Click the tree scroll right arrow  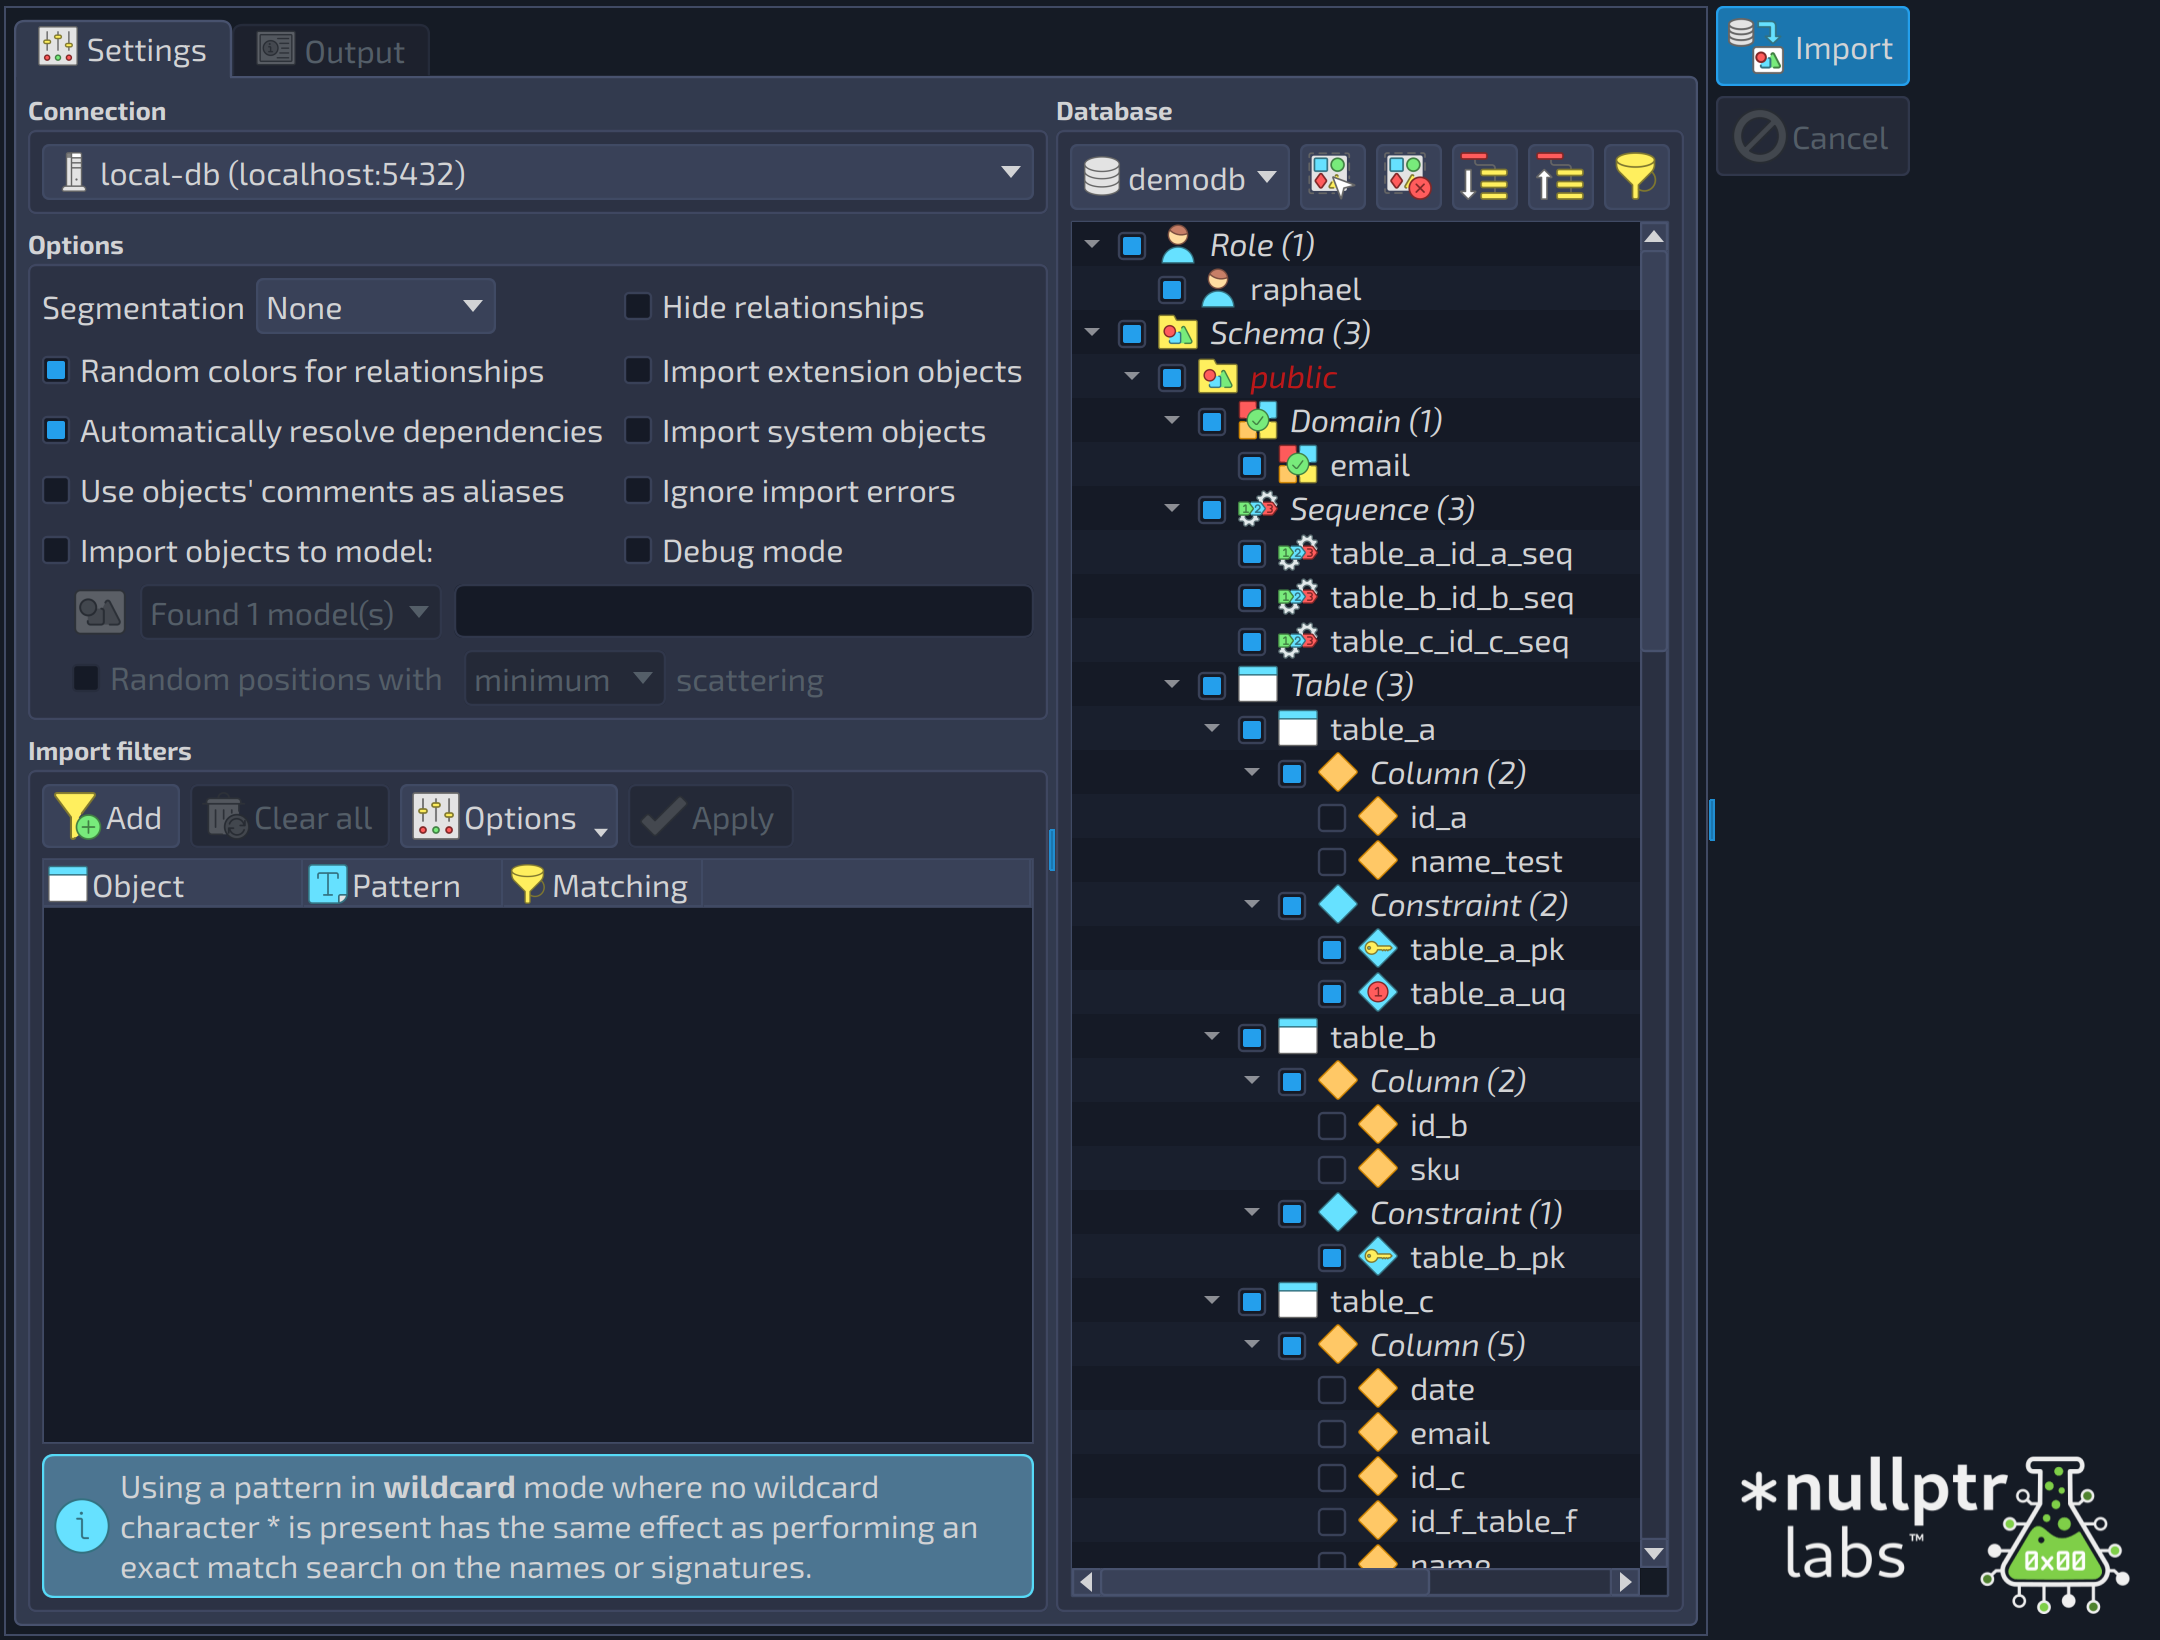pyautogui.click(x=1626, y=1581)
